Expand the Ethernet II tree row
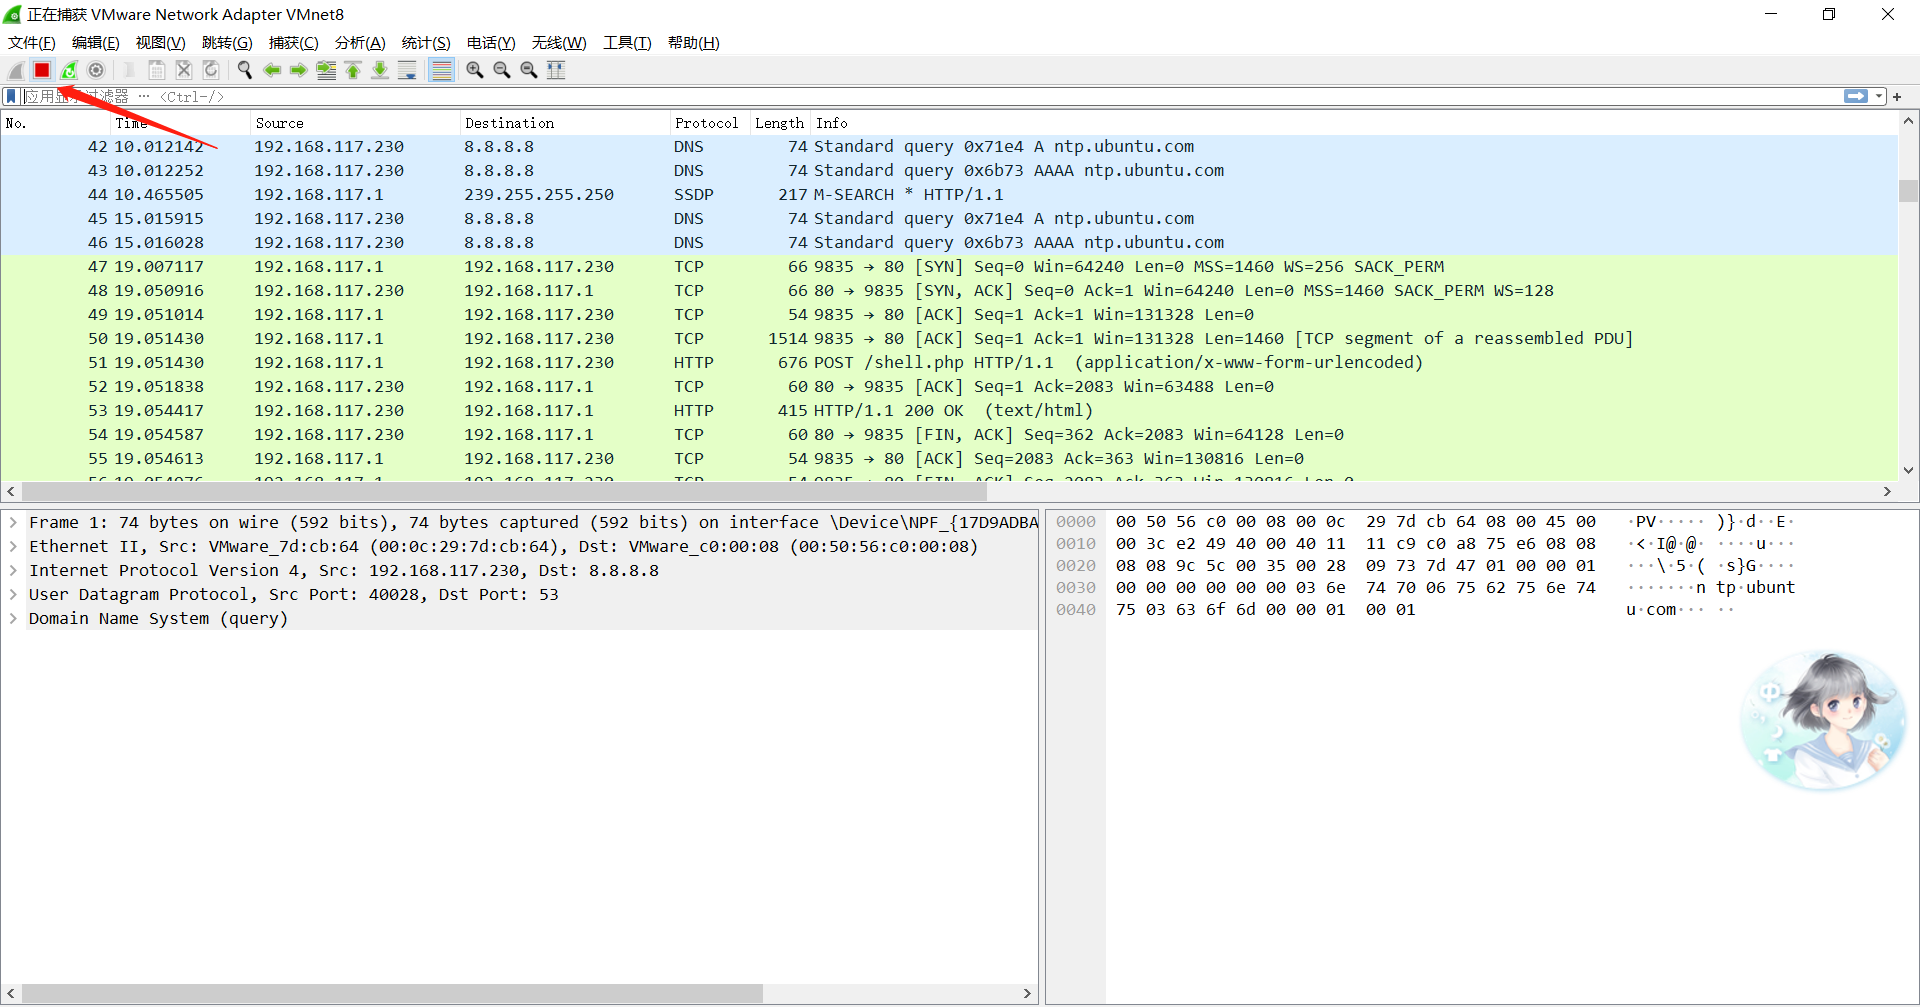The height and width of the screenshot is (1007, 1920). pyautogui.click(x=13, y=547)
